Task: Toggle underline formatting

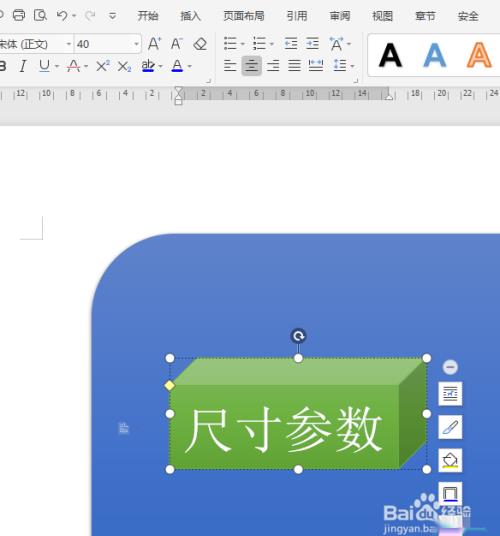Action: click(44, 66)
